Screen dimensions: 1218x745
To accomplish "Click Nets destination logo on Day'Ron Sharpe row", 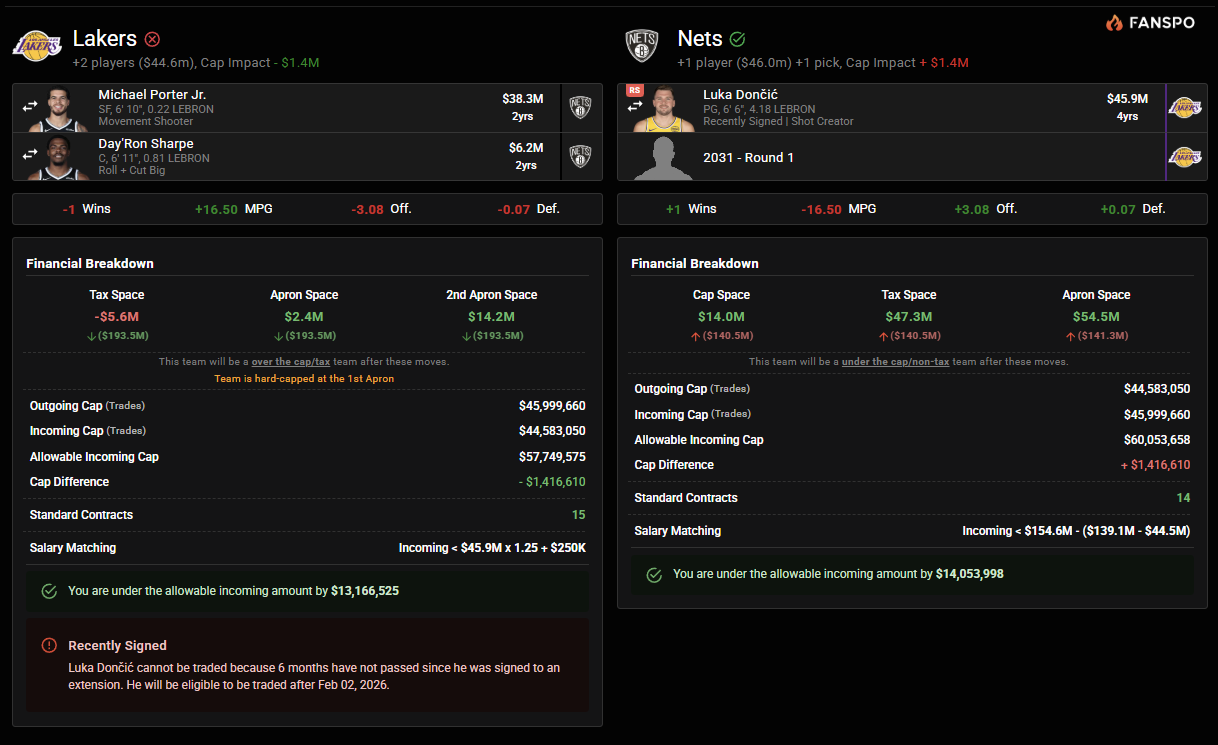I will tap(581, 156).
